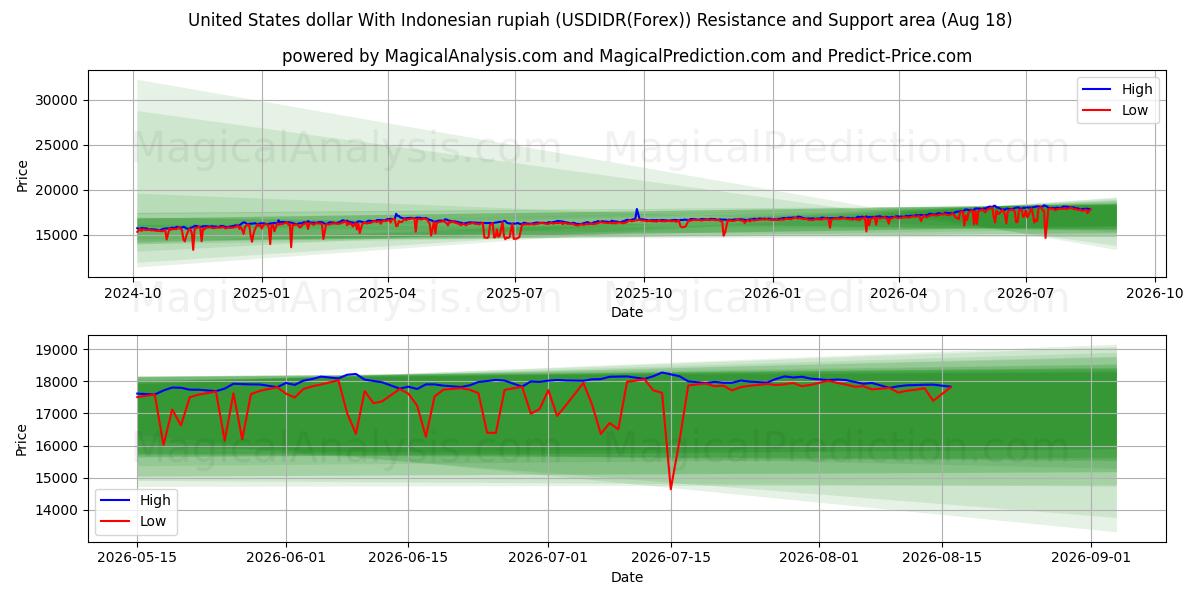Click the 2026-07-01 date tick label
Image resolution: width=1200 pixels, height=600 pixels.
(x=548, y=559)
